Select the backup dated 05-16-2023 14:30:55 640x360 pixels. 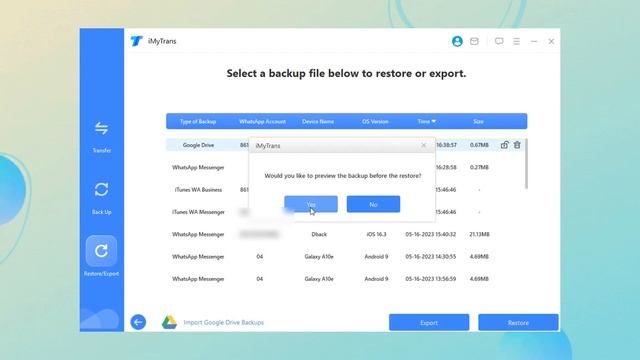pos(345,257)
